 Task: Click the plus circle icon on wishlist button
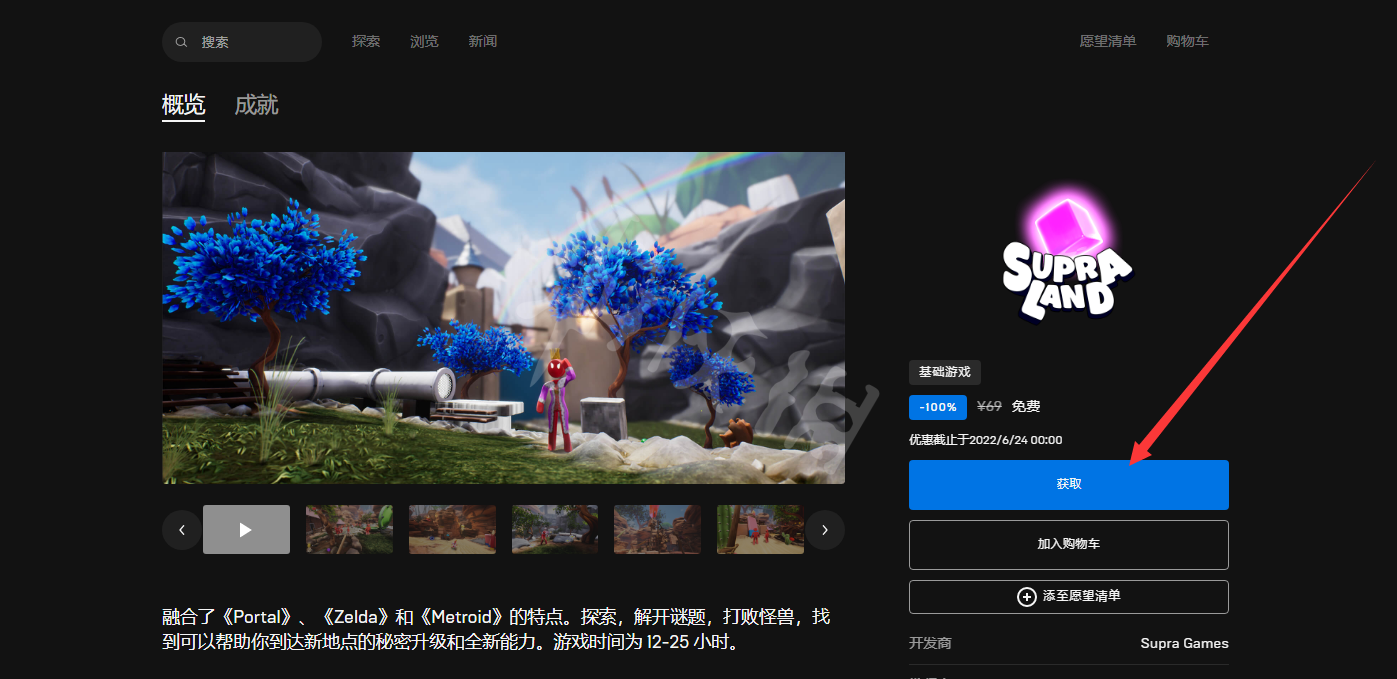(x=1026, y=597)
